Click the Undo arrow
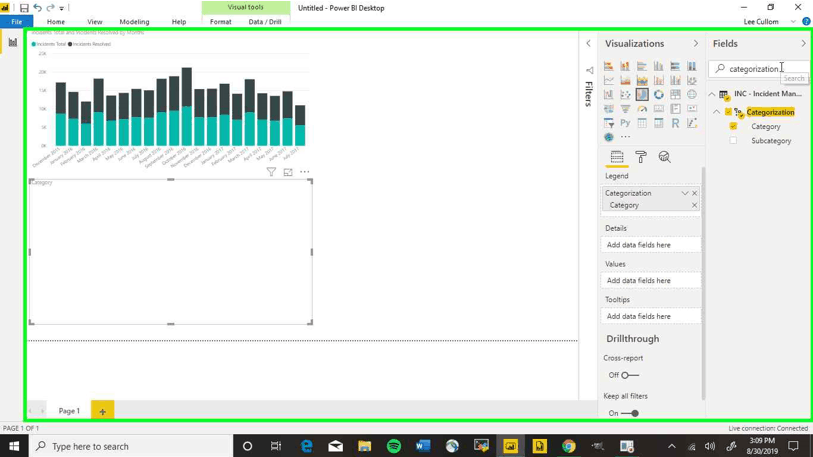 (37, 8)
